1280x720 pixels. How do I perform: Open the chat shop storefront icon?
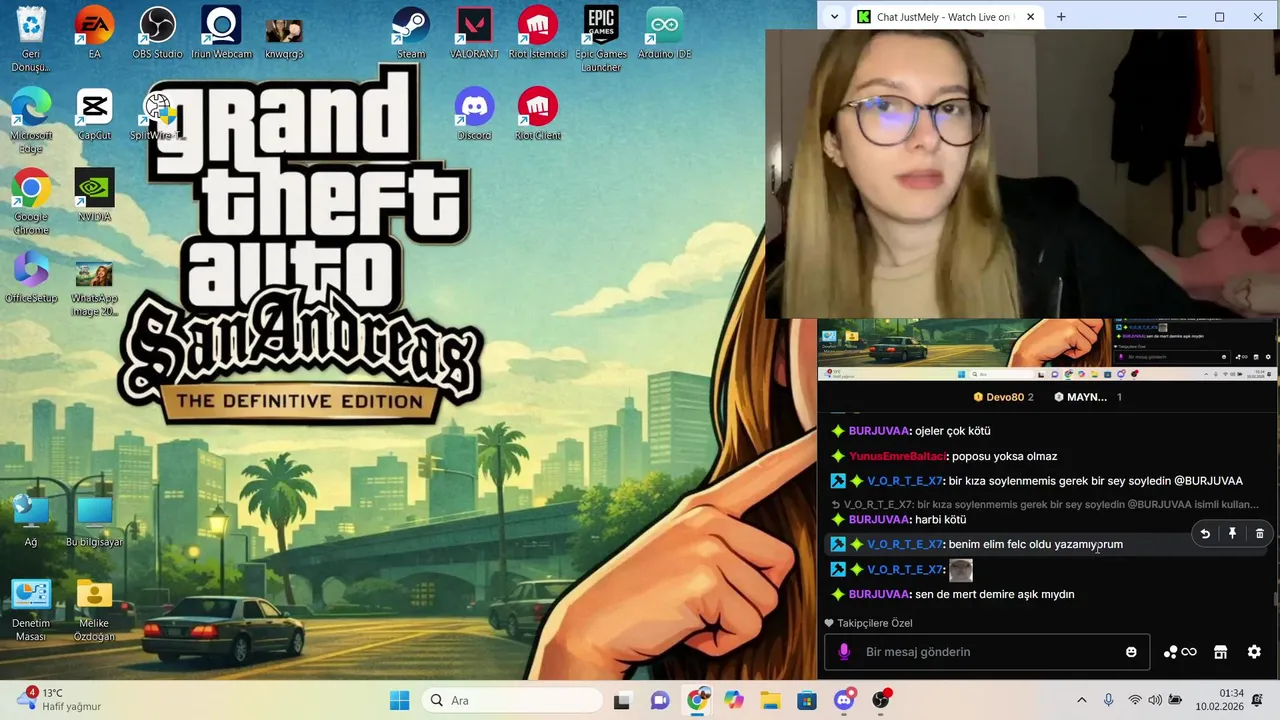pos(1220,652)
